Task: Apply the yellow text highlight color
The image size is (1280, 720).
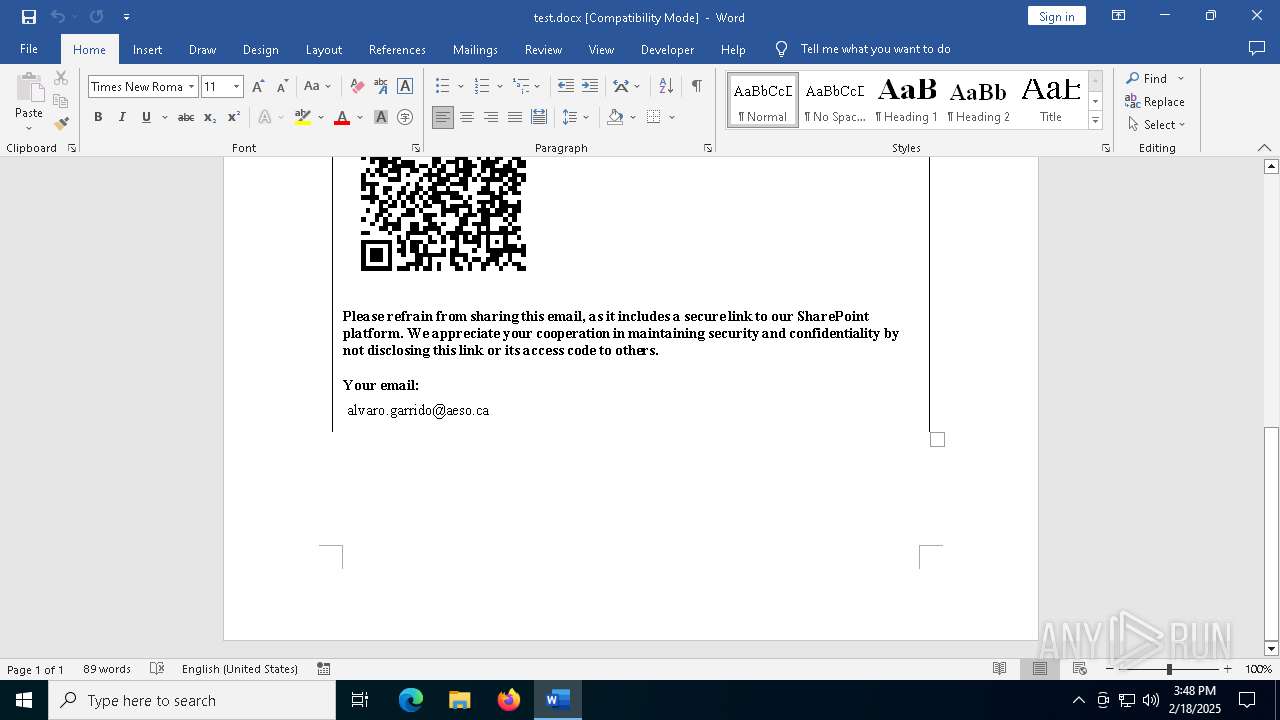Action: click(303, 117)
